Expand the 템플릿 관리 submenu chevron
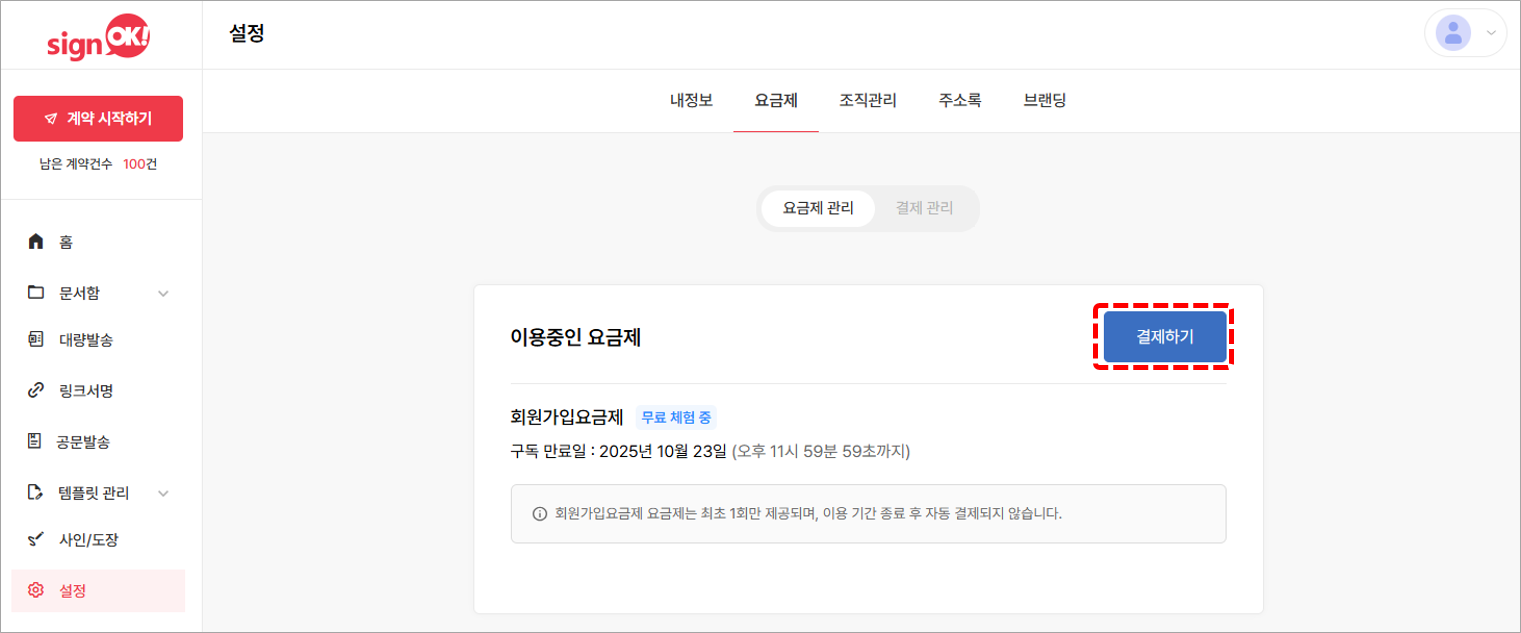 pyautogui.click(x=164, y=493)
